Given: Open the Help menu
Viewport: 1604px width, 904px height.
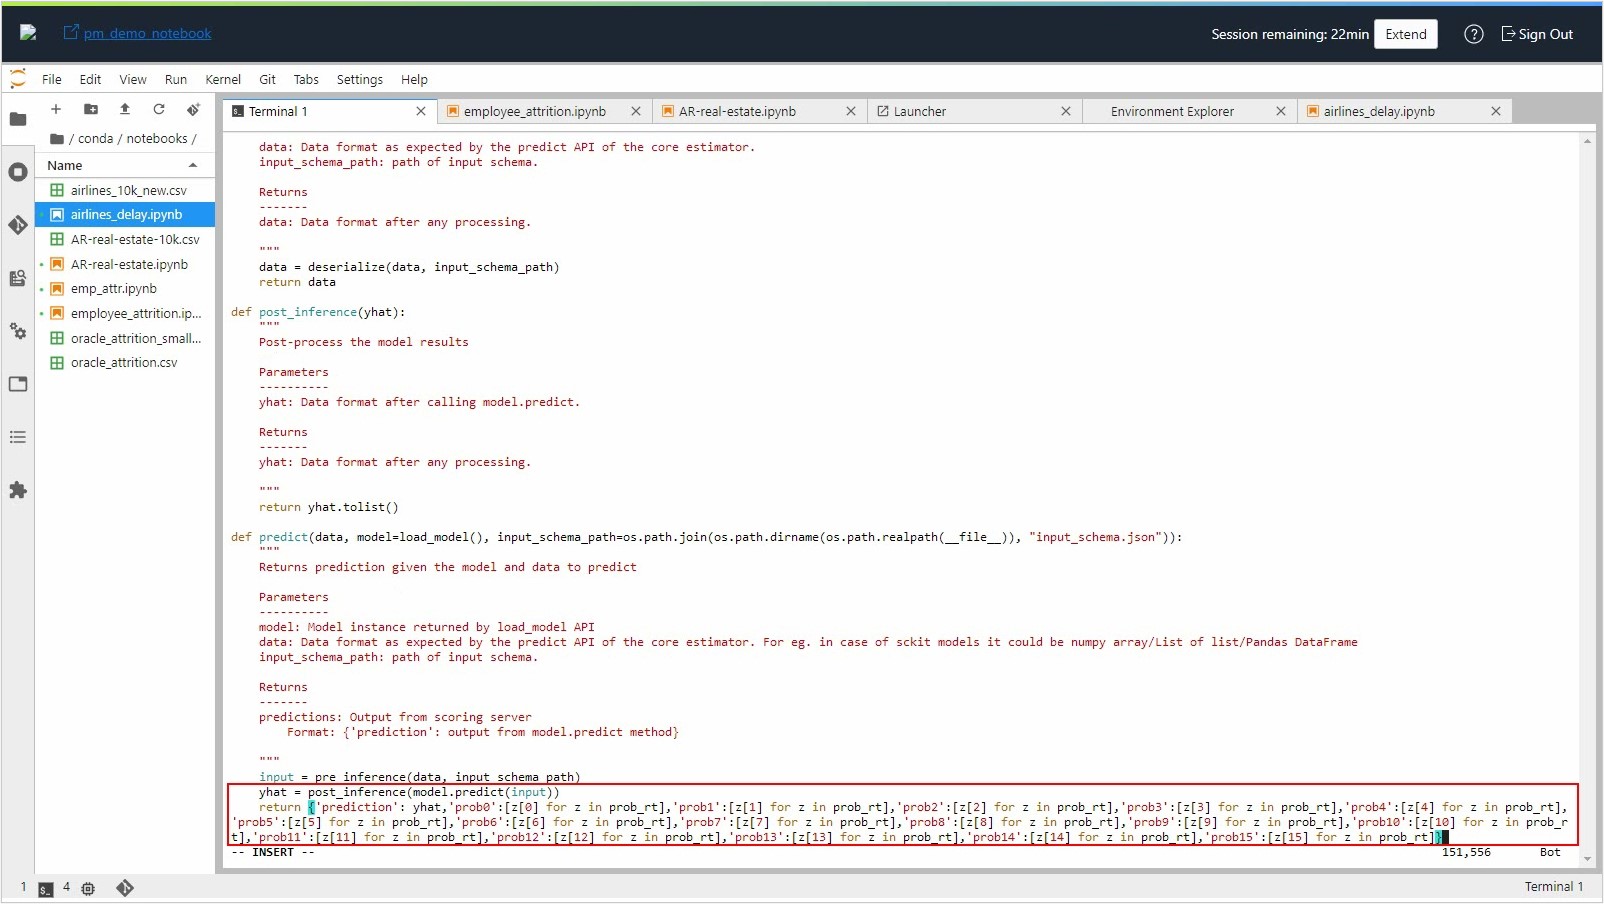Looking at the screenshot, I should [x=414, y=79].
